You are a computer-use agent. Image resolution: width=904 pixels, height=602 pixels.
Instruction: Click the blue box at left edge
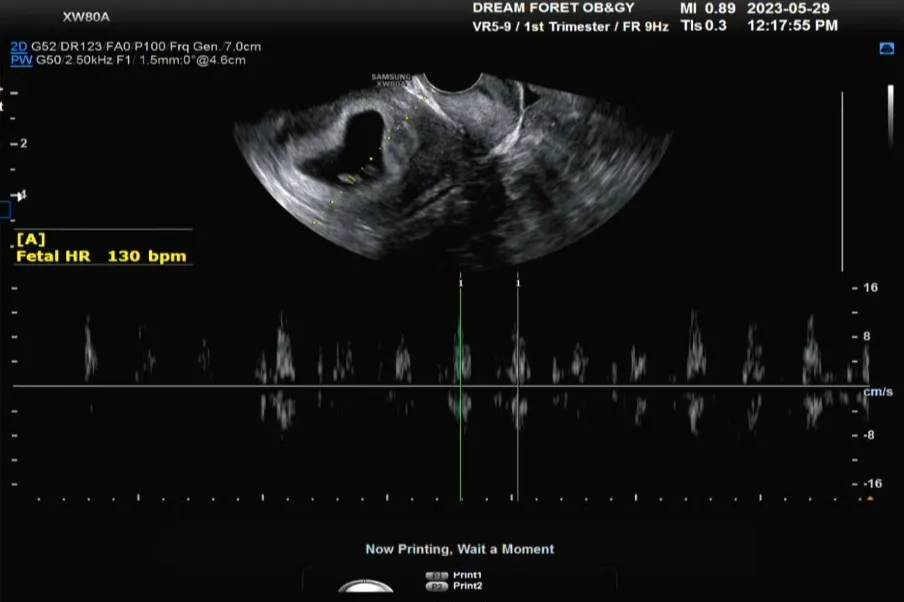(x=5, y=210)
